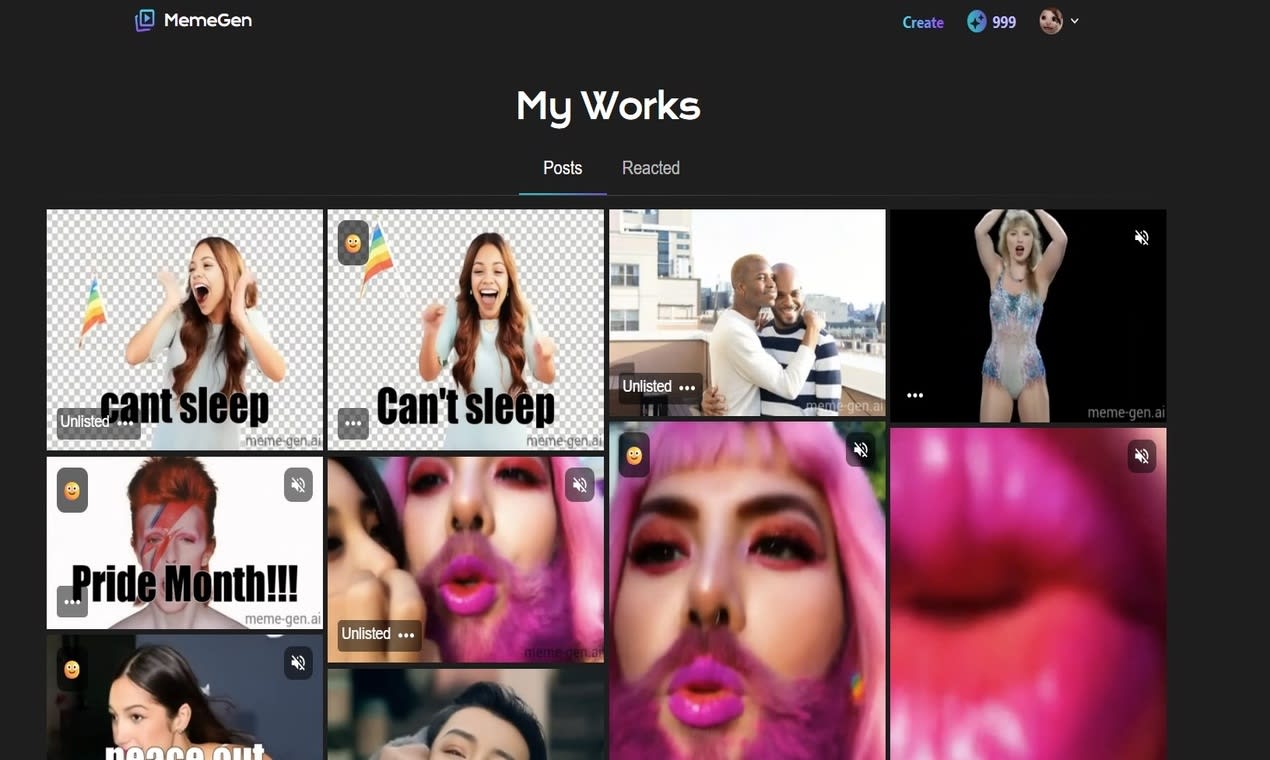
Task: Click Unlisted label on two men photo
Action: [647, 386]
